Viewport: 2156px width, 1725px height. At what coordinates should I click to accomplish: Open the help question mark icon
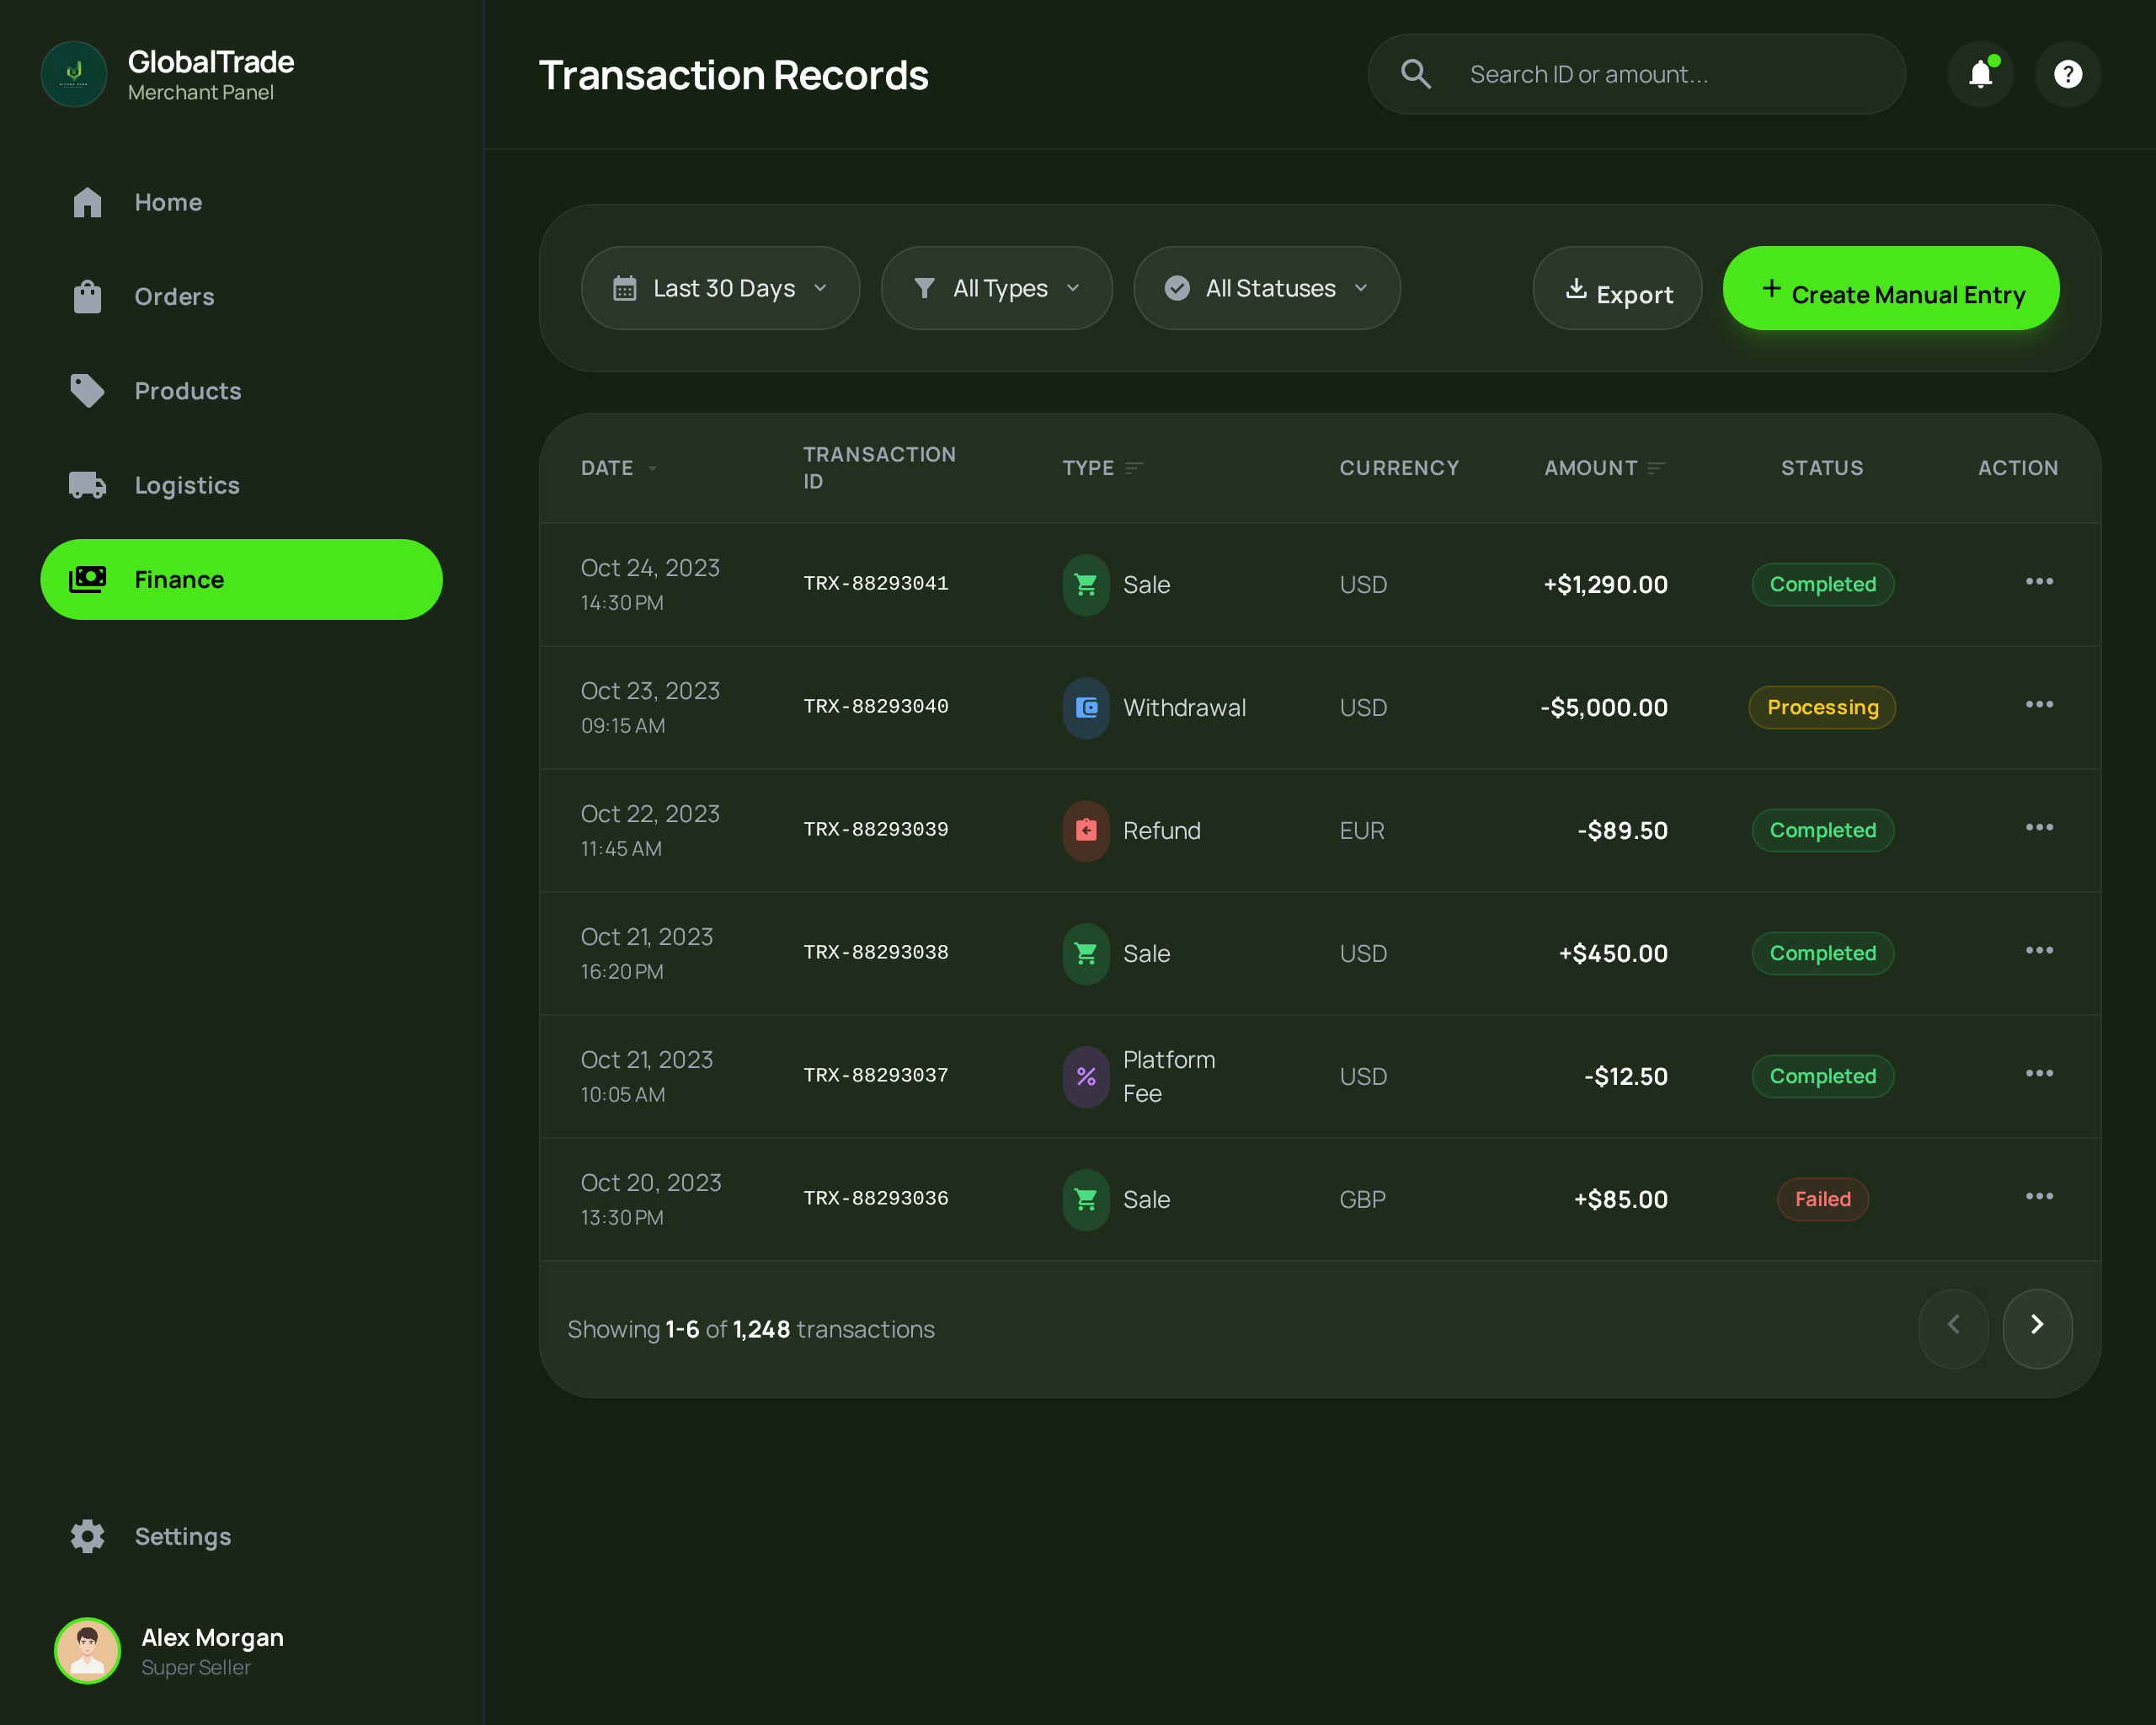click(2067, 74)
